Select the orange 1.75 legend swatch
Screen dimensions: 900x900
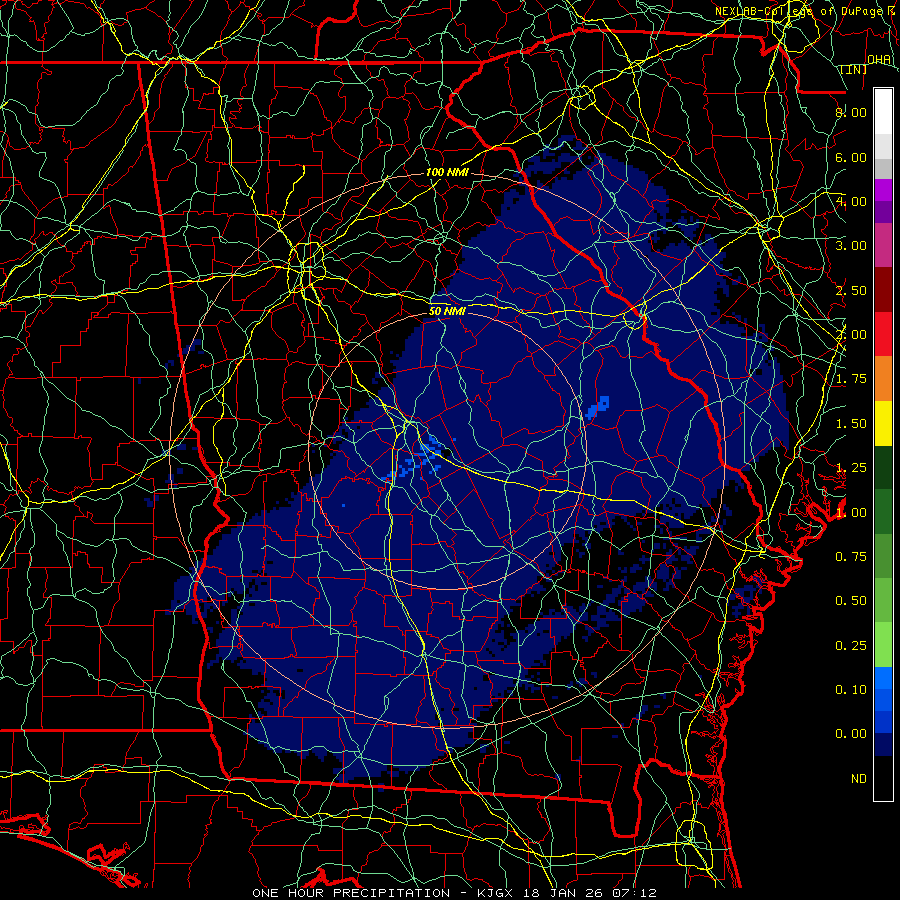[x=883, y=379]
